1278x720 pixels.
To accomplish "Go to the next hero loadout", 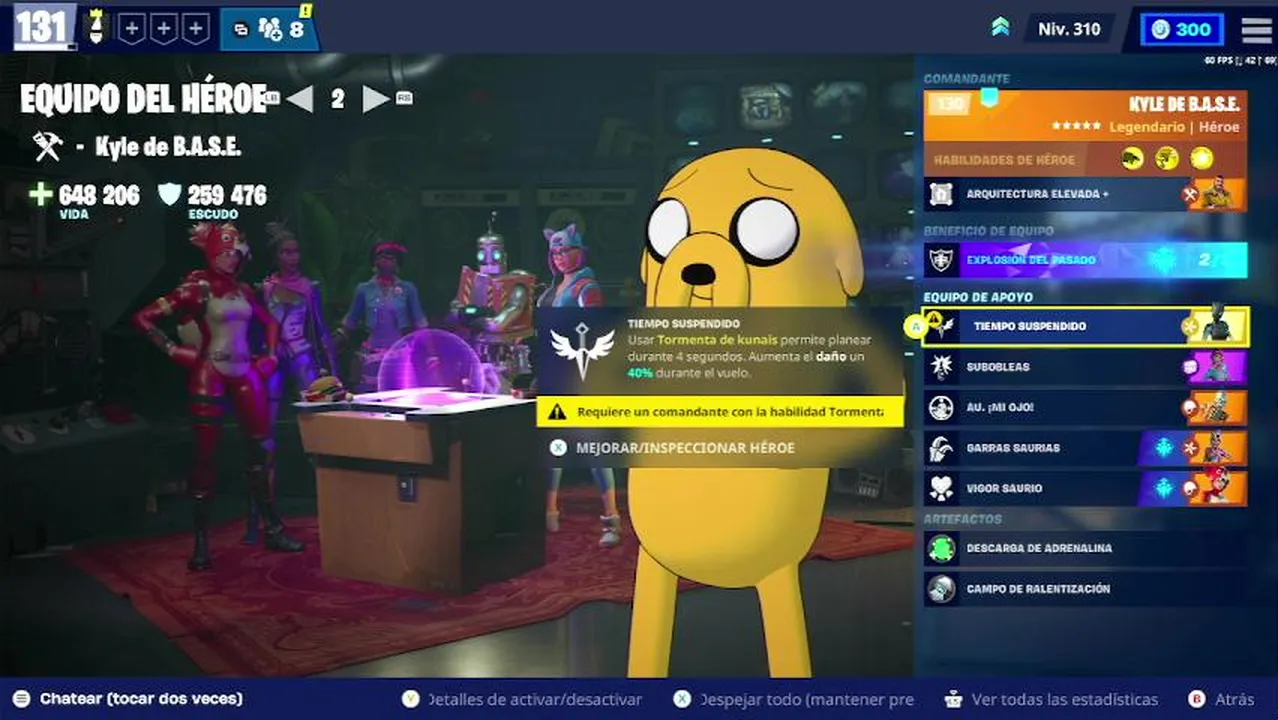I will point(375,98).
